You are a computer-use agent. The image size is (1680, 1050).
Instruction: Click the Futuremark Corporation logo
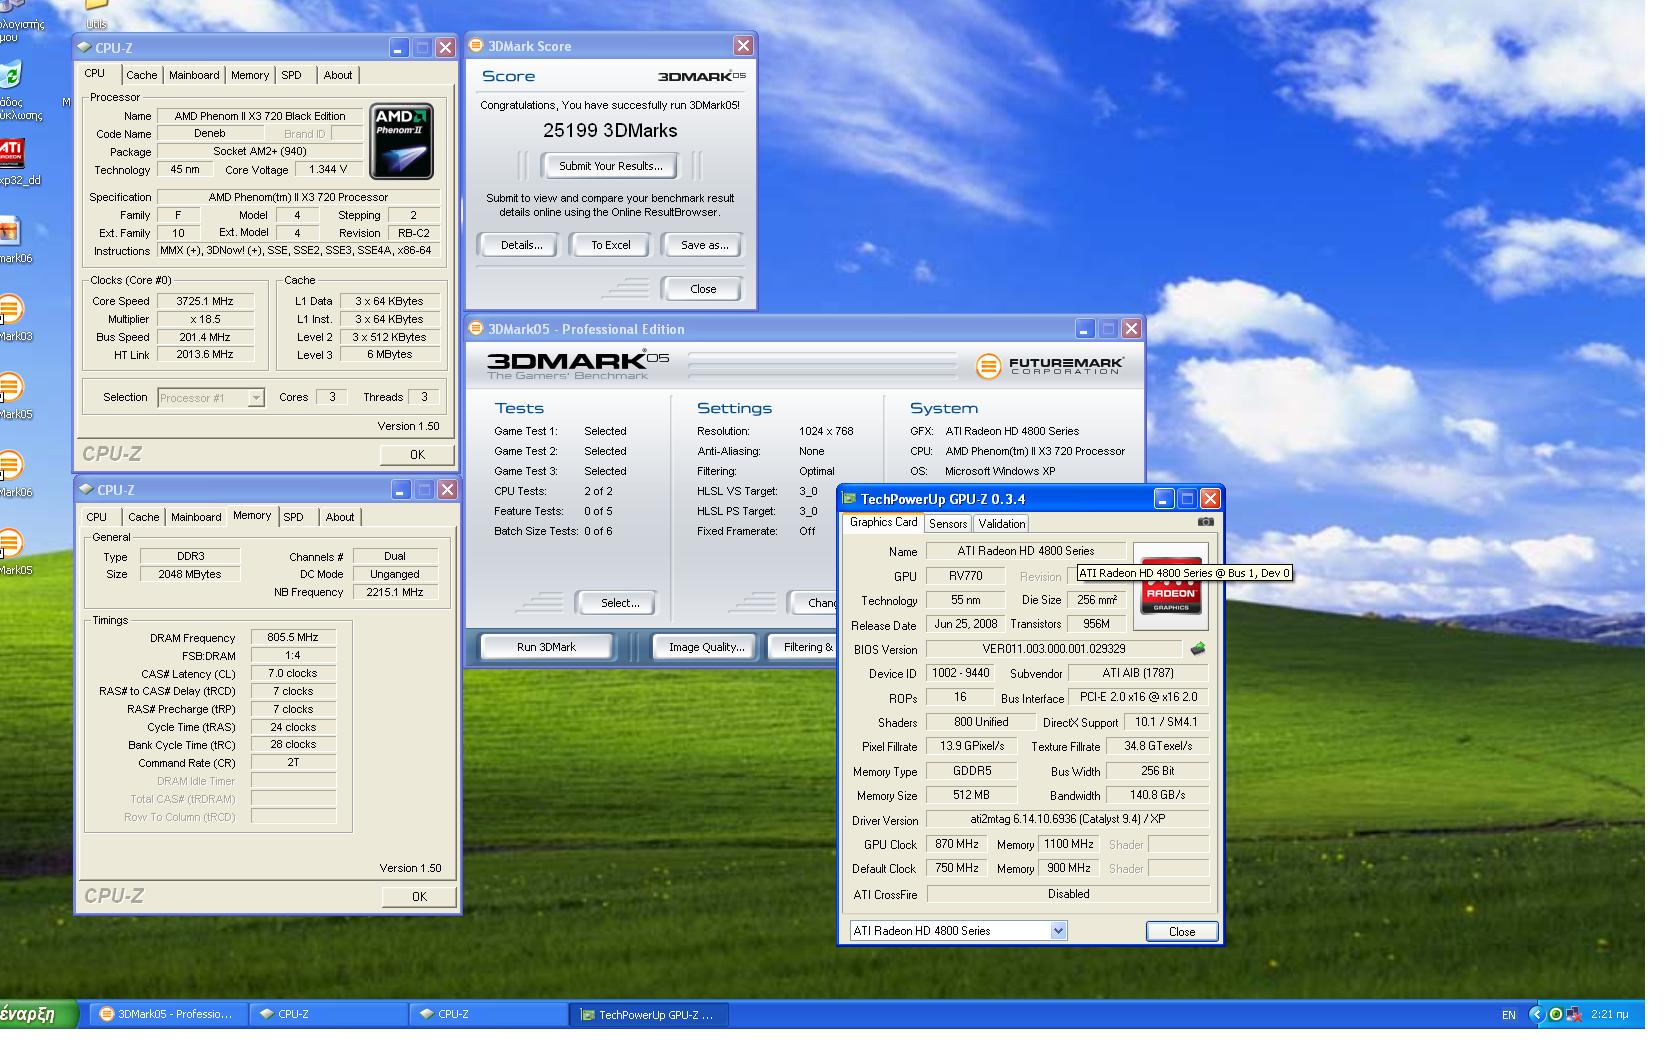(1049, 366)
